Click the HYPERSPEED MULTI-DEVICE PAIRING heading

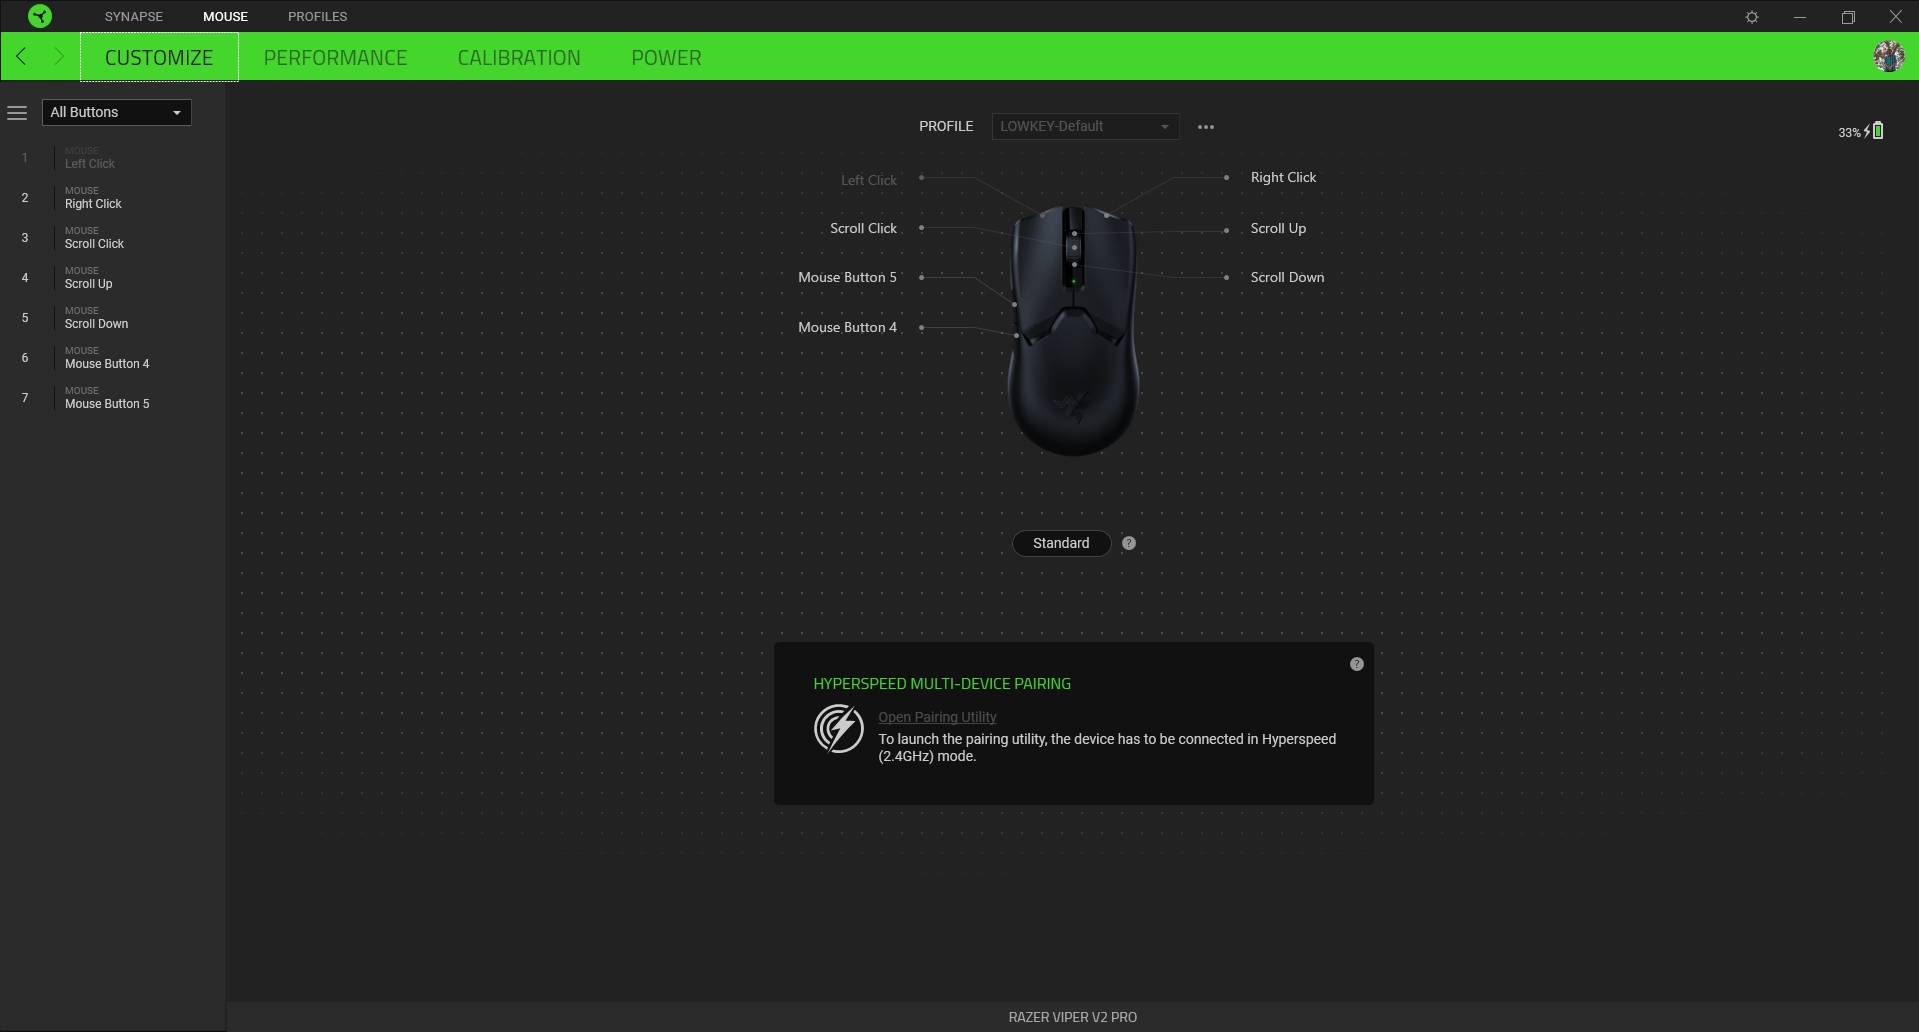(x=942, y=684)
